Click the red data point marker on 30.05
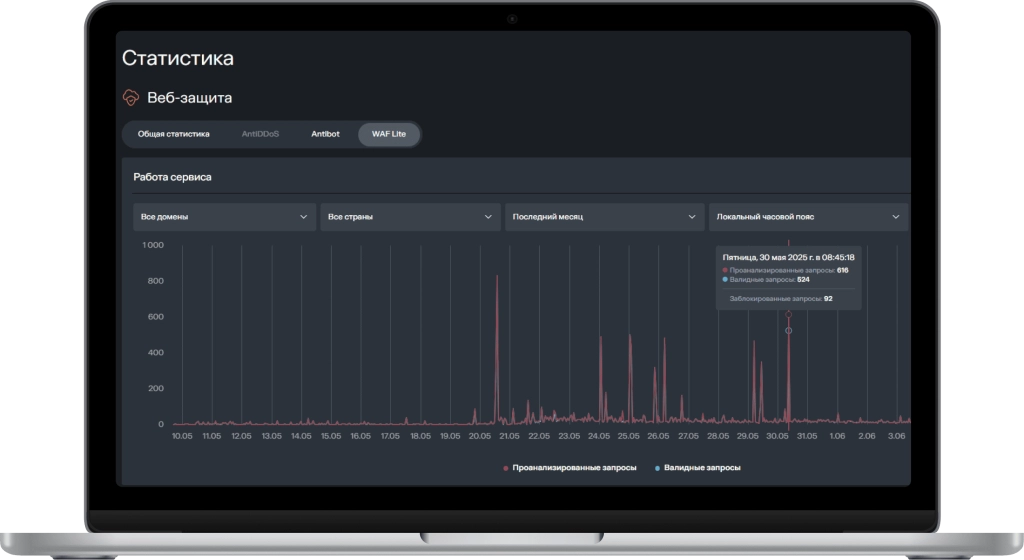 coord(788,315)
